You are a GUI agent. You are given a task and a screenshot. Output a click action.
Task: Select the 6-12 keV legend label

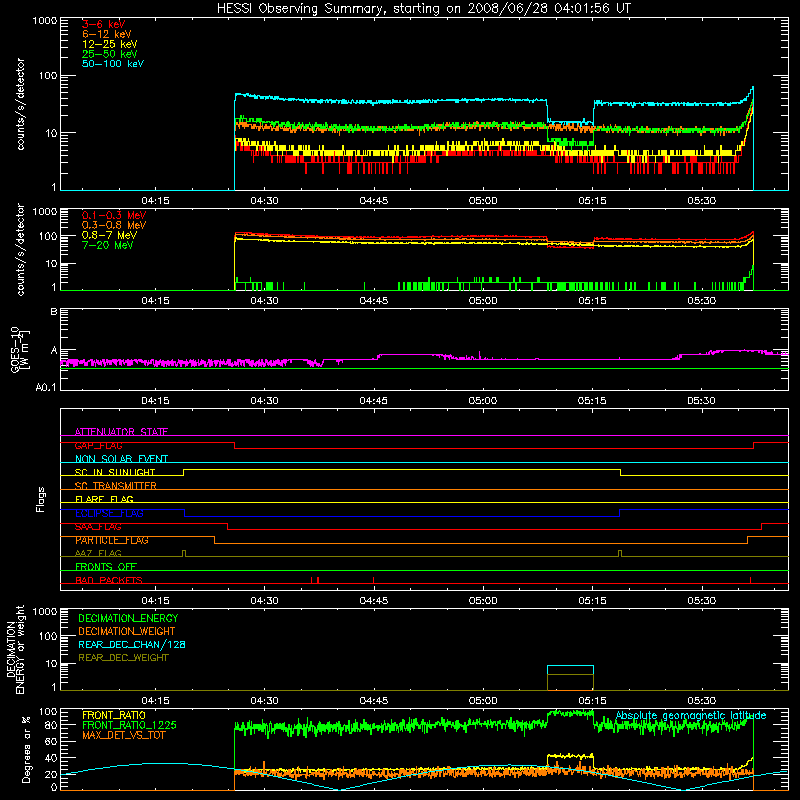click(107, 34)
